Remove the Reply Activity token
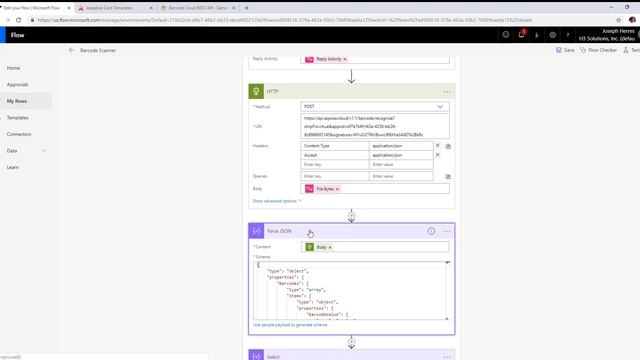 coord(345,59)
